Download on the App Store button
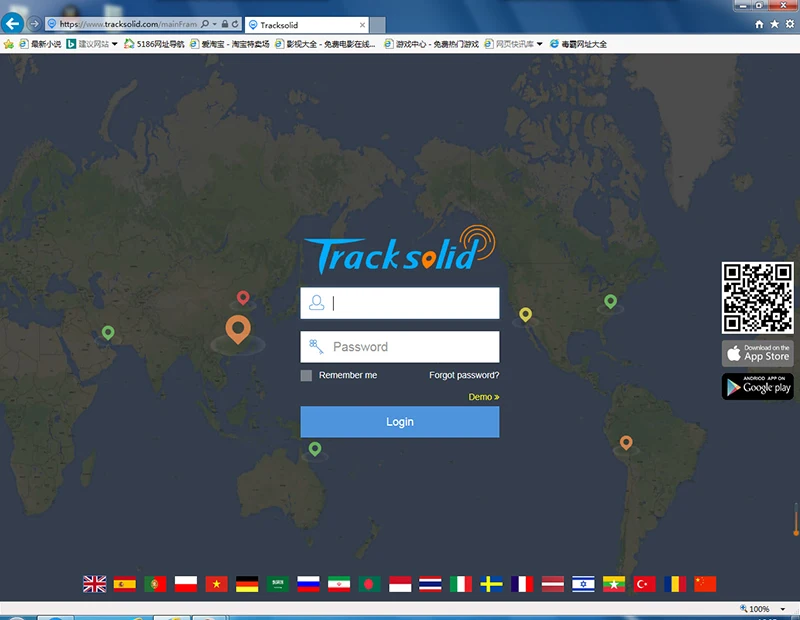This screenshot has width=800, height=620. click(x=758, y=353)
